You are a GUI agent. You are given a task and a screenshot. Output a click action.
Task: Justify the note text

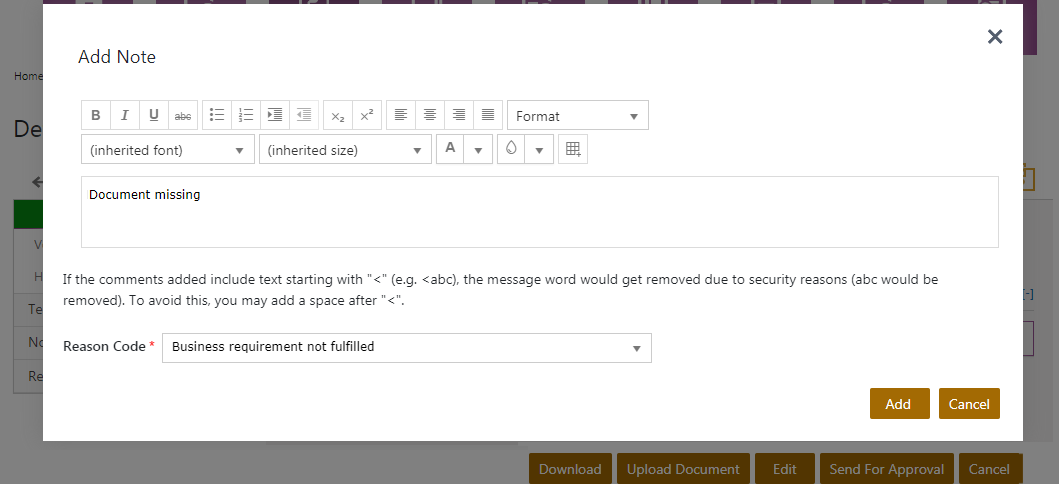point(488,116)
